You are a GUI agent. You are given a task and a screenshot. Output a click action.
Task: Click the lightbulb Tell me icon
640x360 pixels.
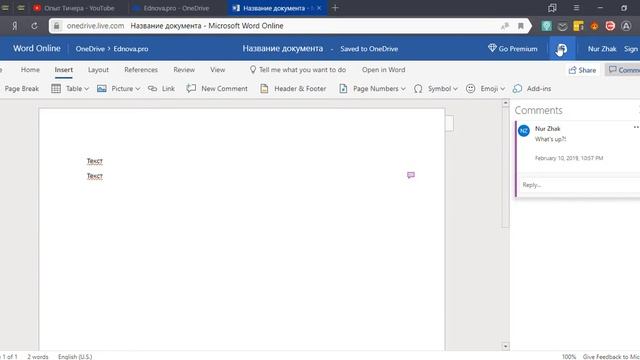click(x=253, y=70)
